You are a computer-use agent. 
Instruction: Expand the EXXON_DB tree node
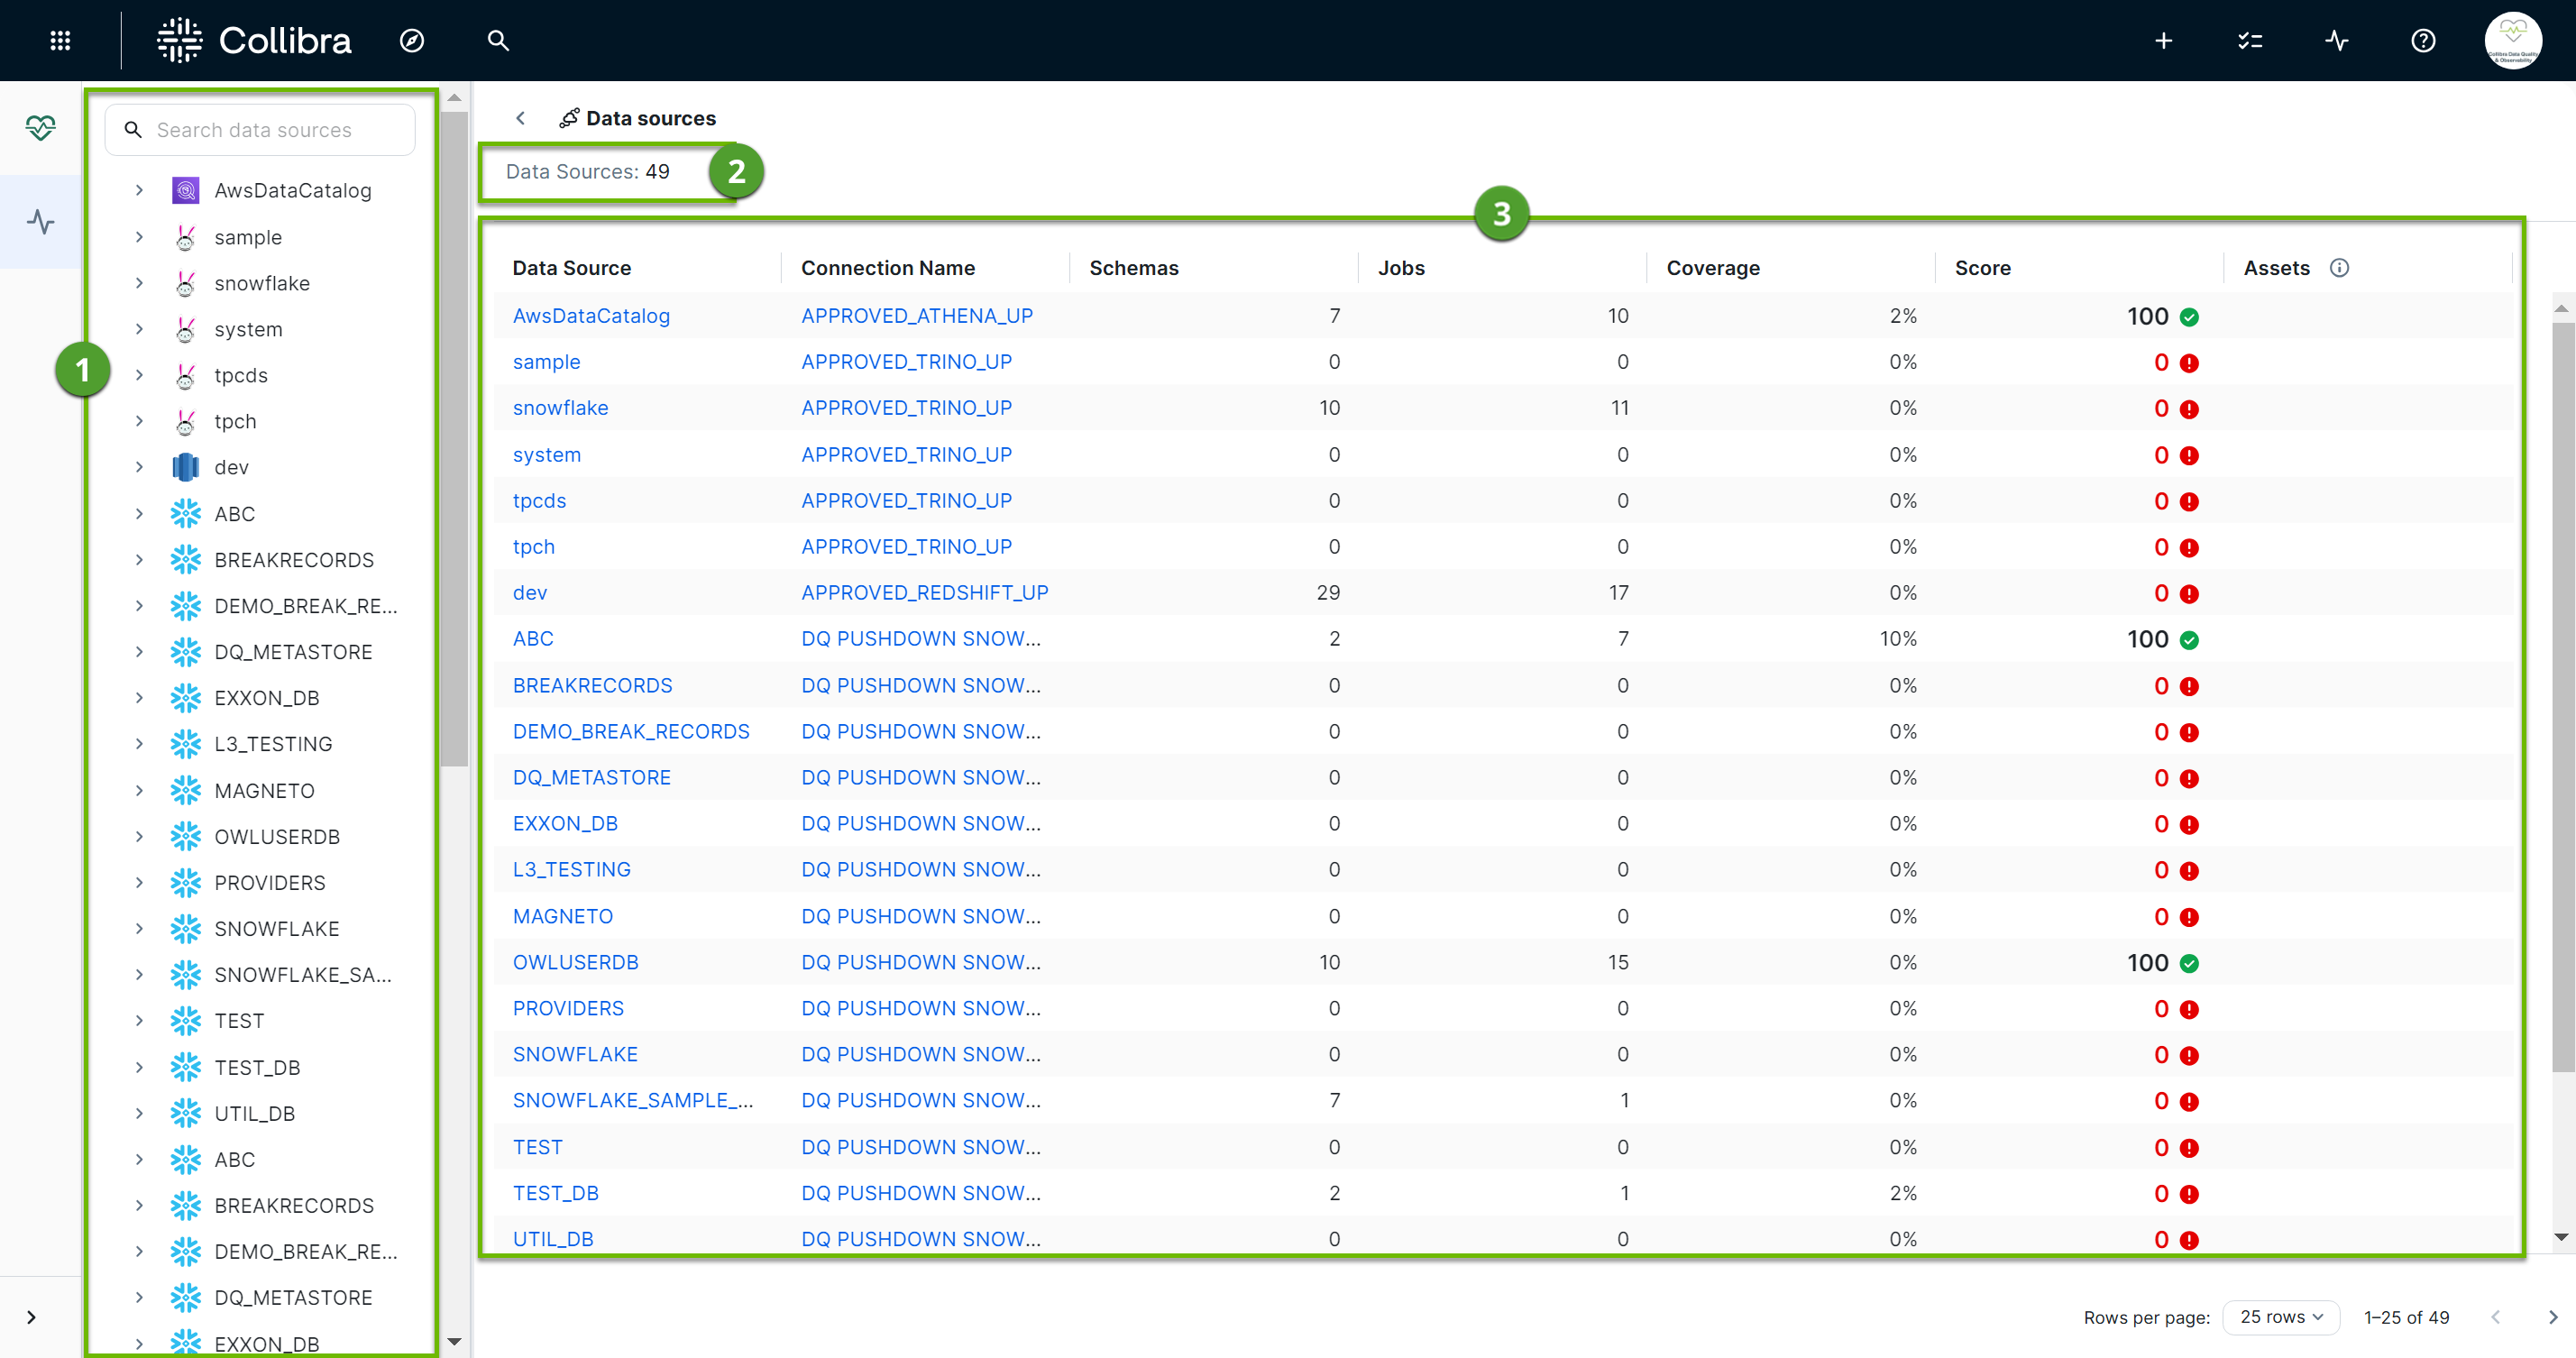click(139, 698)
